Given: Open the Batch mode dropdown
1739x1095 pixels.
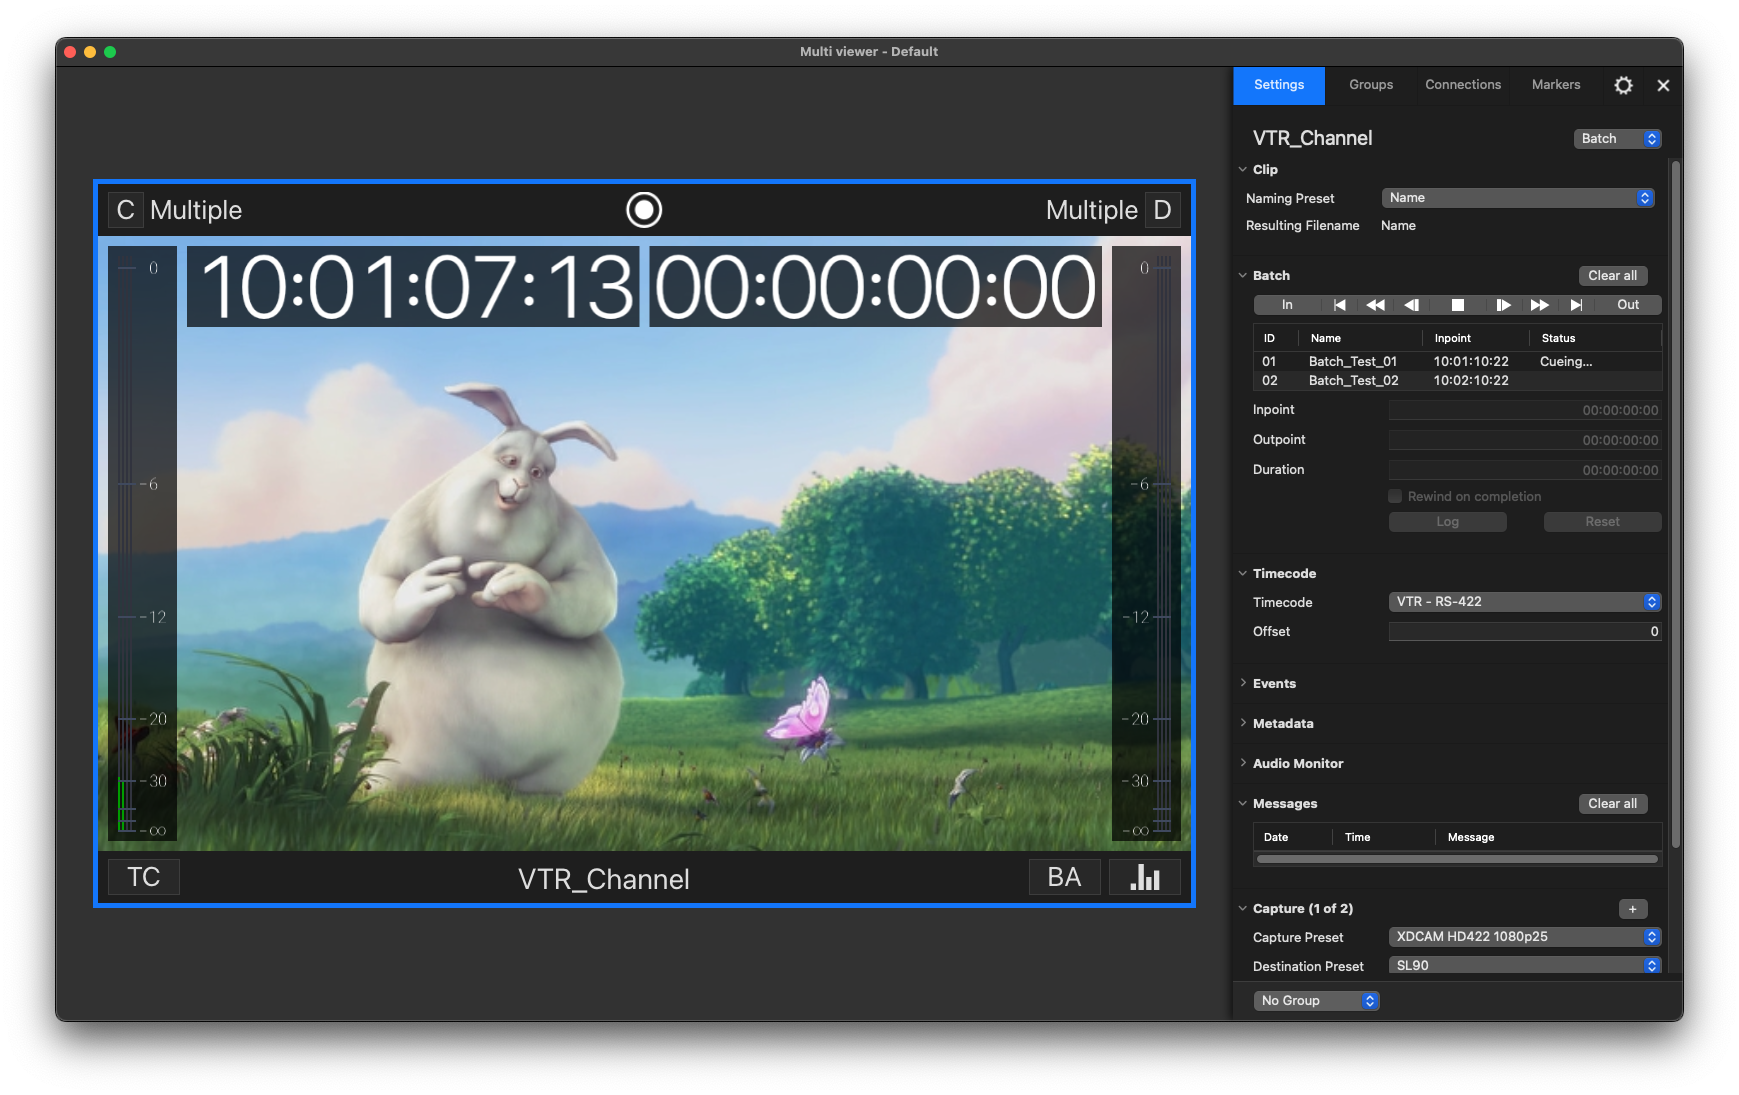Looking at the screenshot, I should (x=1617, y=139).
